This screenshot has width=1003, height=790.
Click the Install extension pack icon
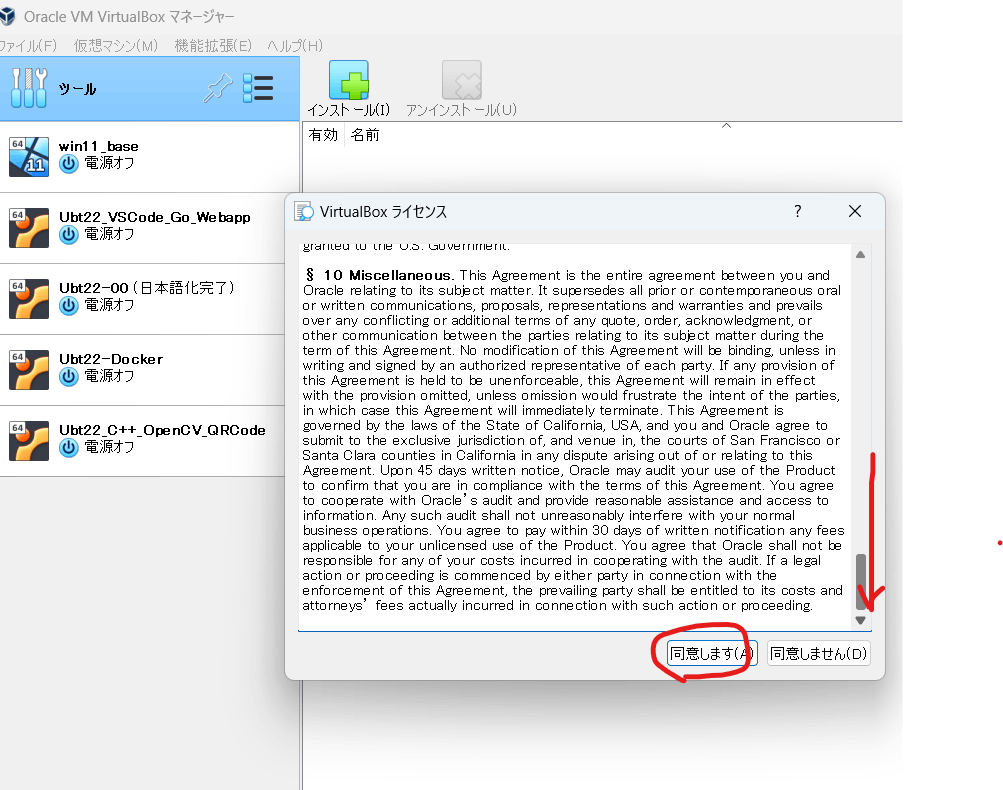coord(349,80)
